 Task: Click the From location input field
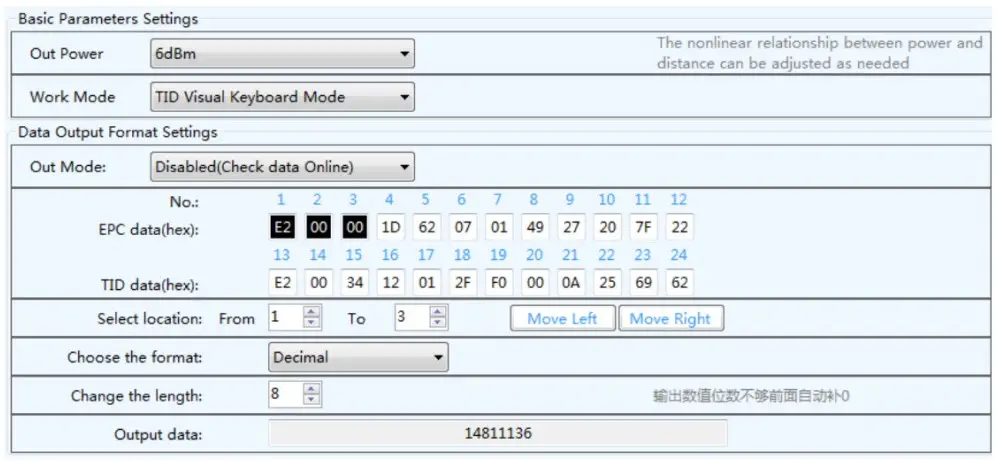[x=285, y=318]
